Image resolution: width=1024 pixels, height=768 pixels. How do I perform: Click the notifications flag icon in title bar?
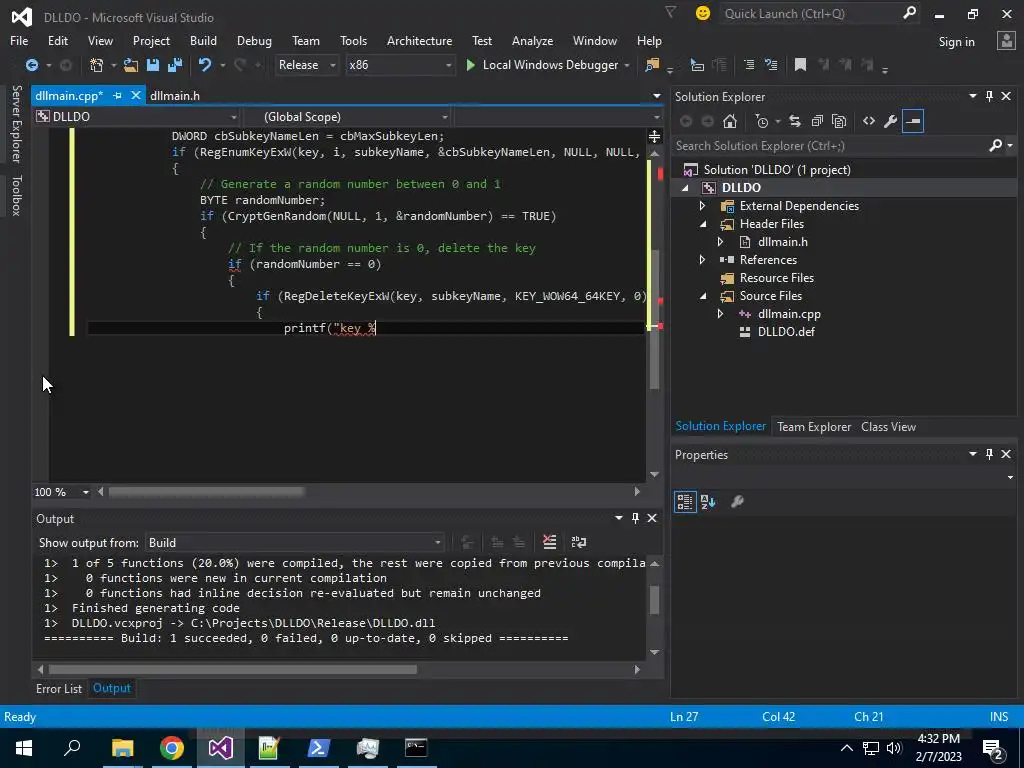(670, 12)
